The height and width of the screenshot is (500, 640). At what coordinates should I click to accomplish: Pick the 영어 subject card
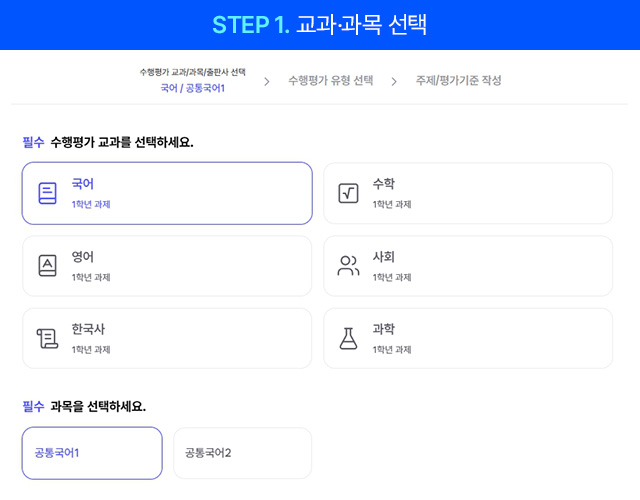click(167, 266)
